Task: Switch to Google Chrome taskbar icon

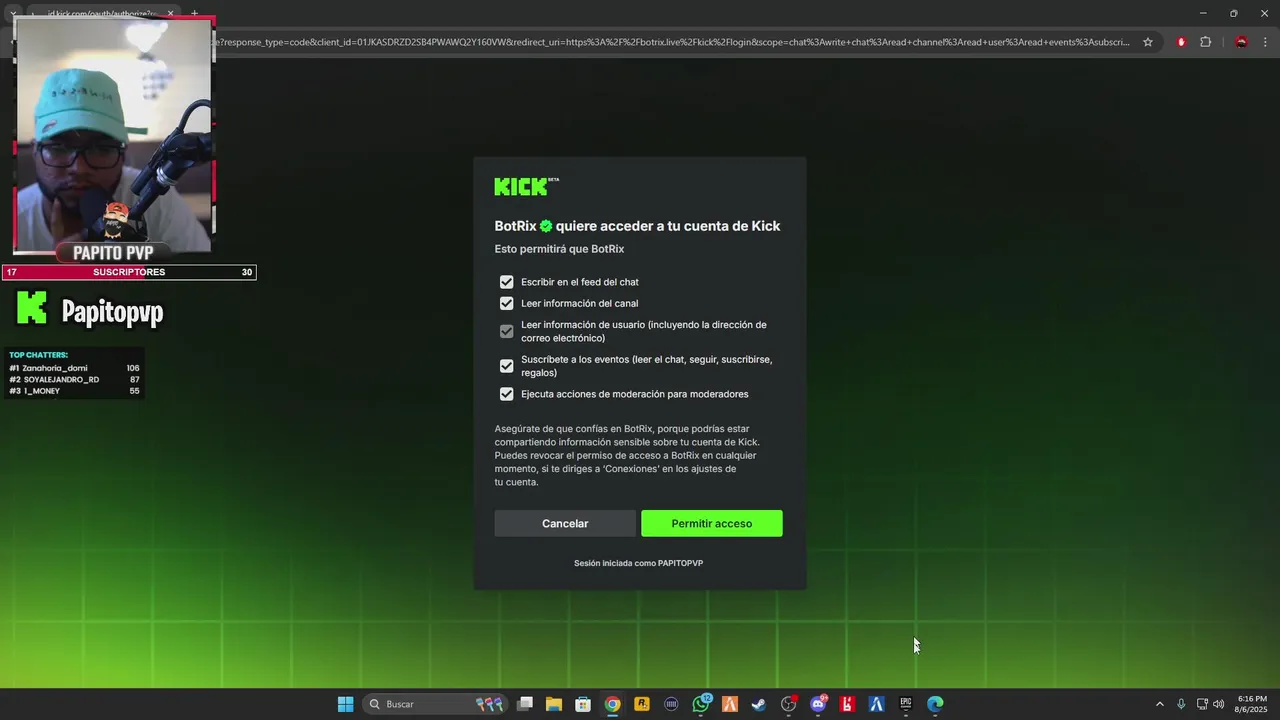Action: 612,704
